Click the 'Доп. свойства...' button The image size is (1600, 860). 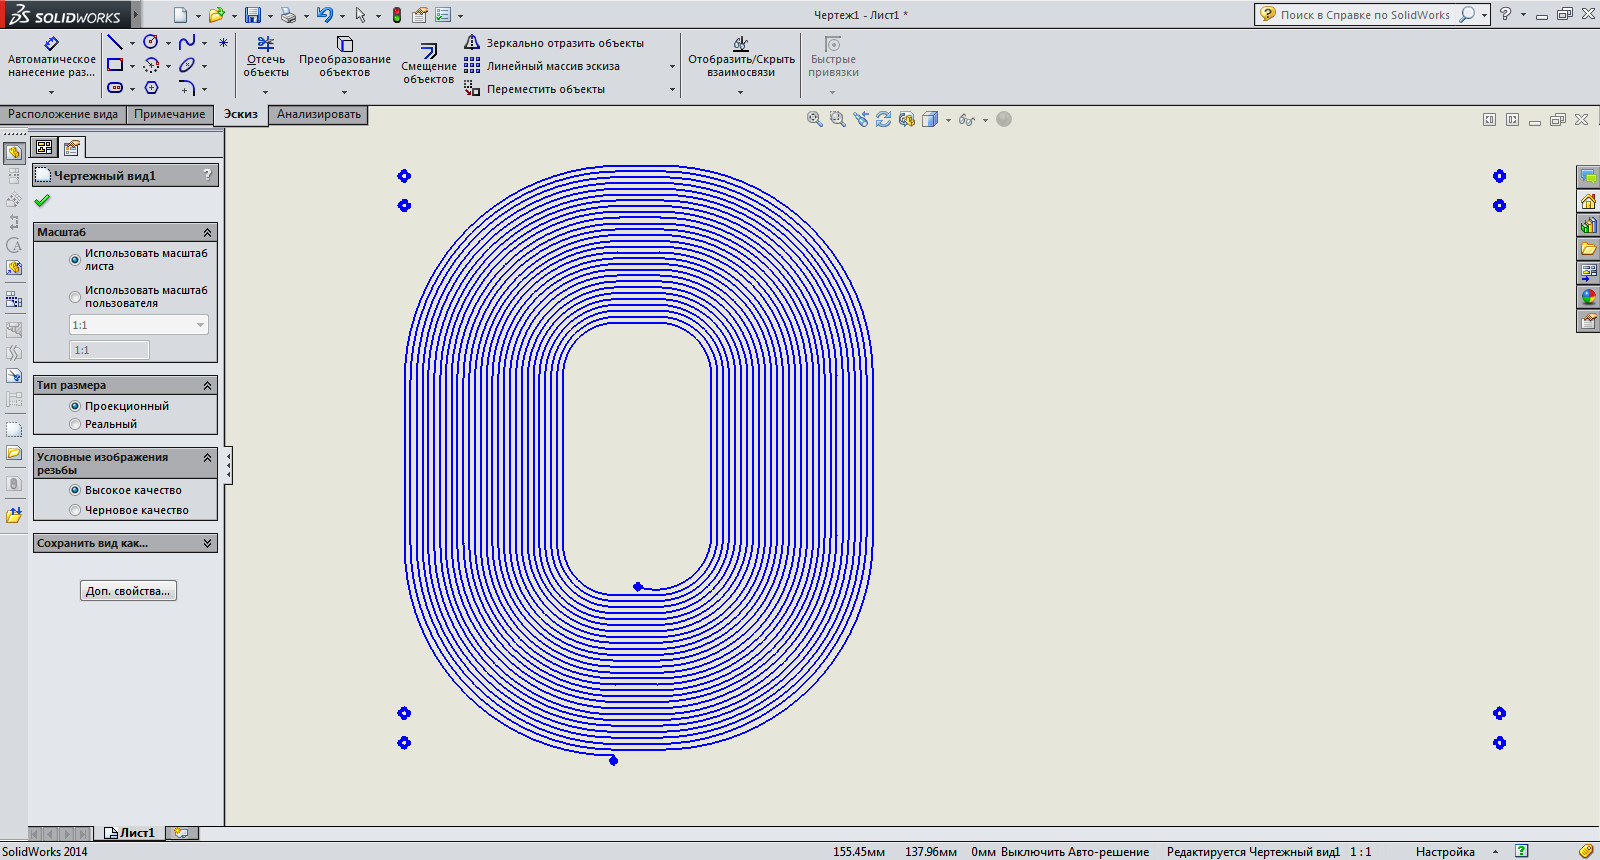click(128, 591)
